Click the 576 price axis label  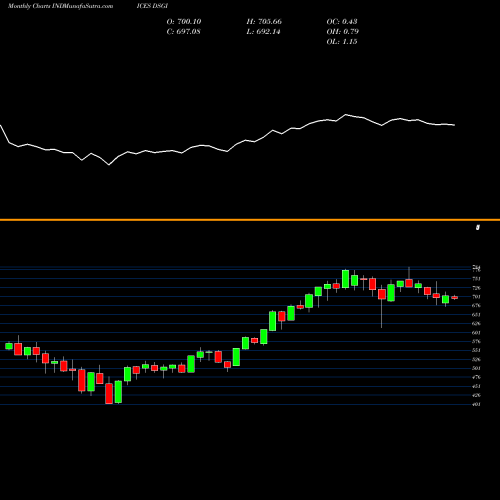click(x=476, y=342)
